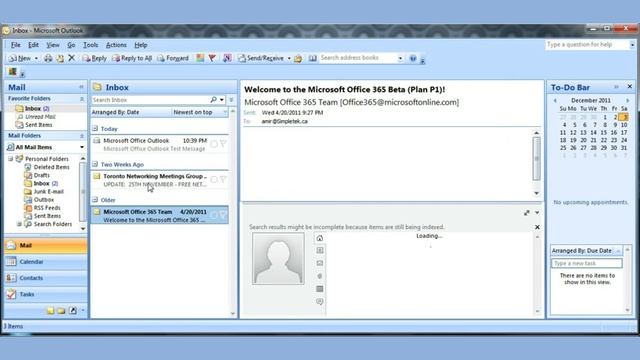
Task: Click the Move to Folder icon in toolbar
Action: (x=60, y=58)
